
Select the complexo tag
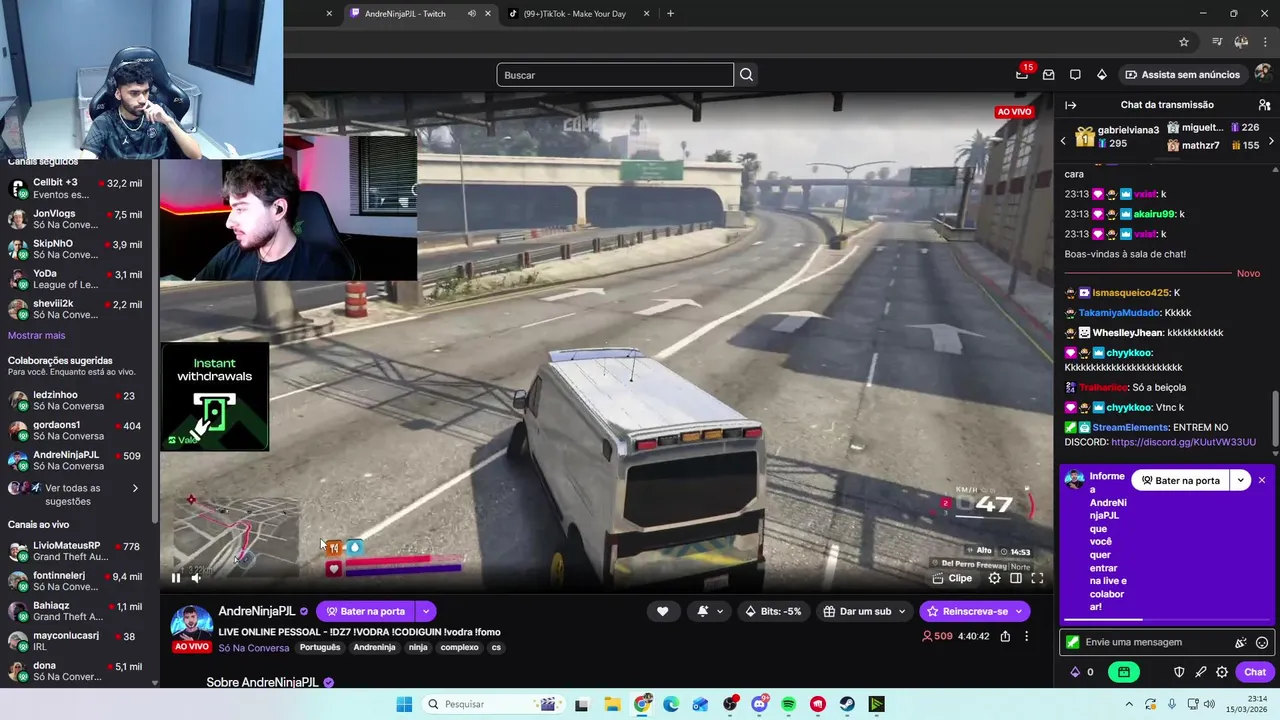click(459, 648)
